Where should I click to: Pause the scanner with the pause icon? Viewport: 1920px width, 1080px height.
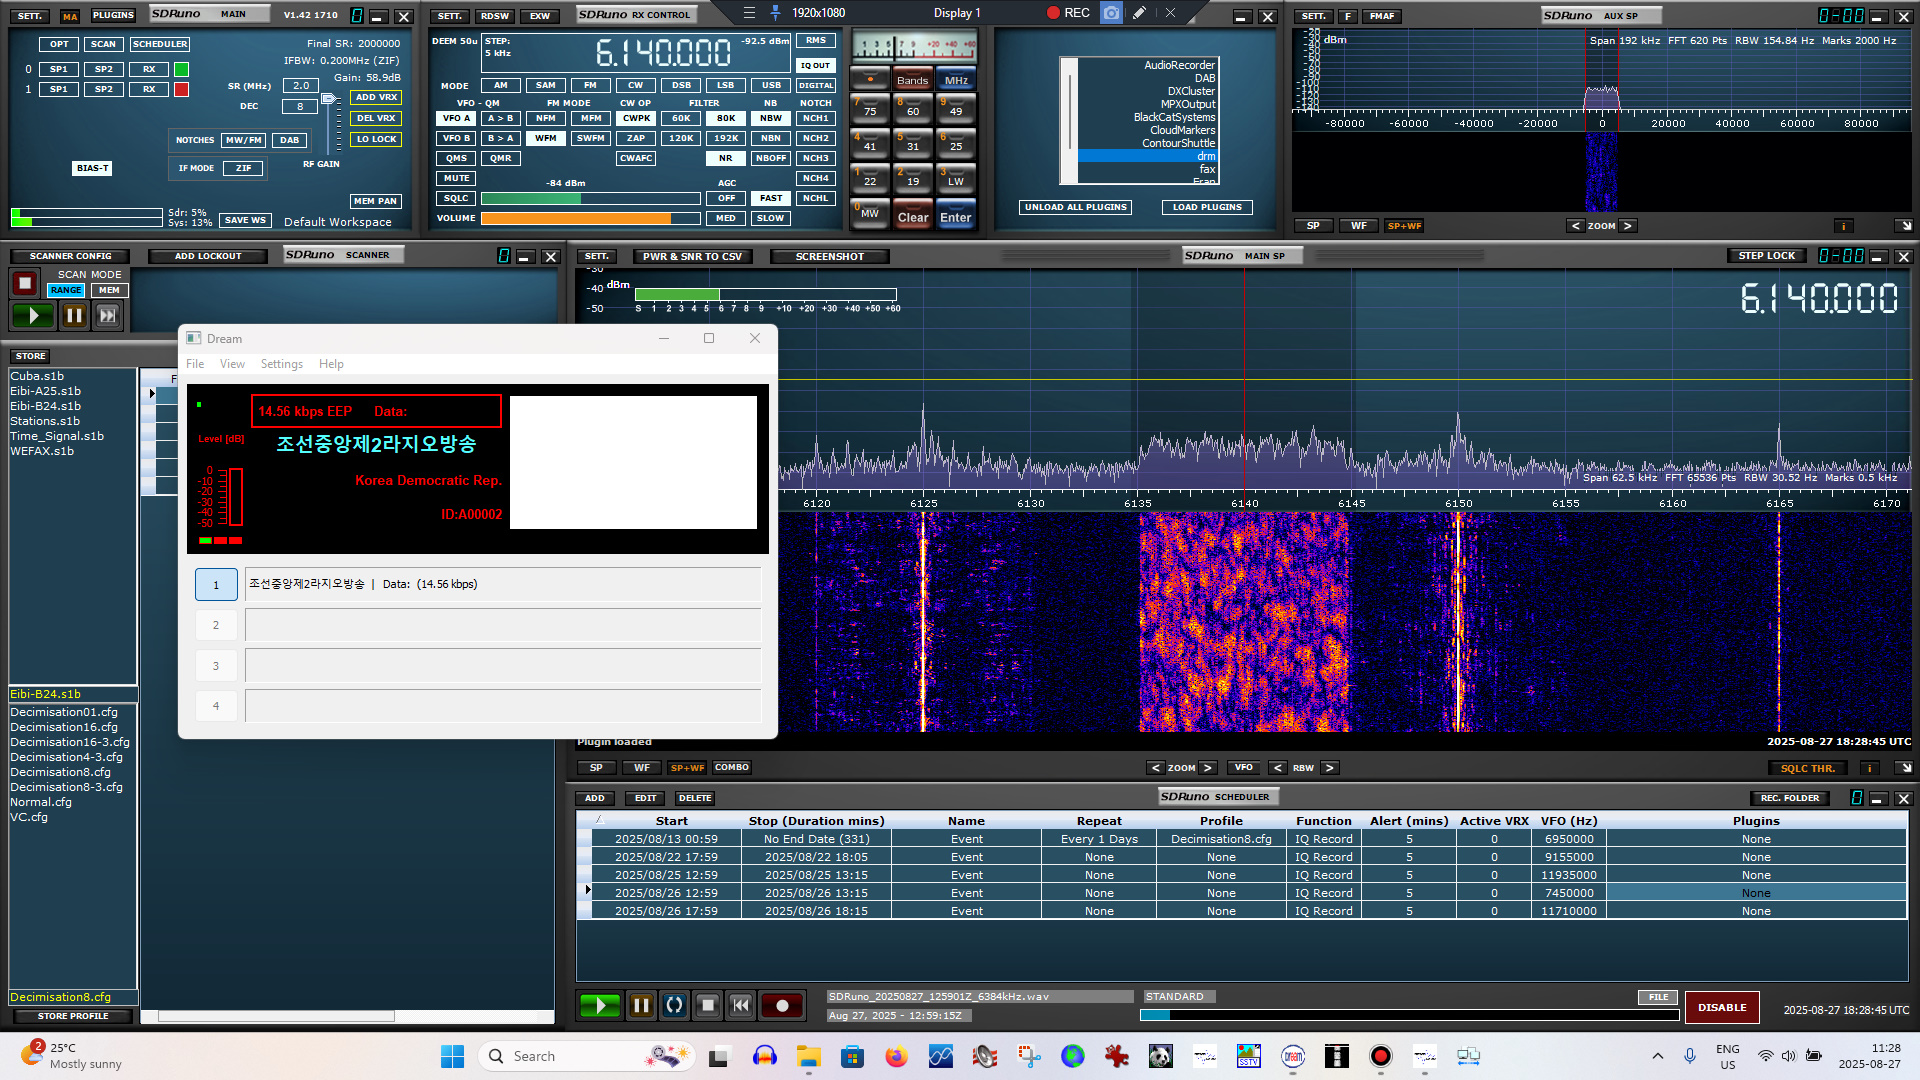click(74, 316)
